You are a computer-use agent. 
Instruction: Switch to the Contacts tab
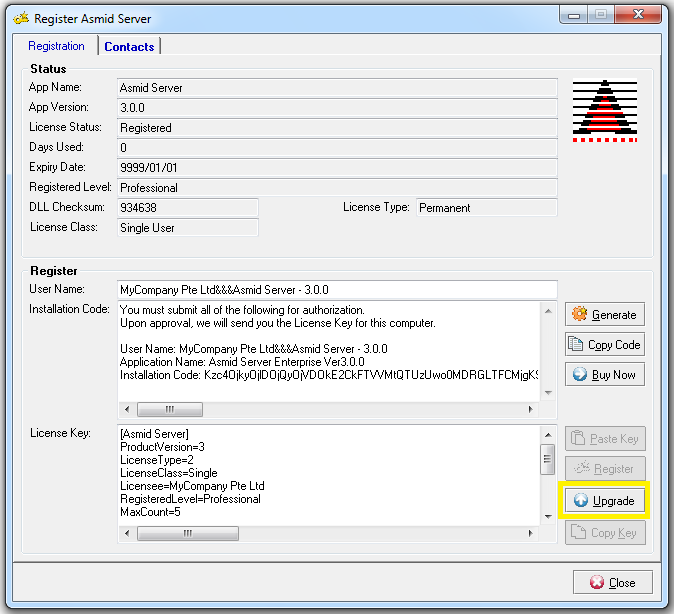[x=129, y=47]
